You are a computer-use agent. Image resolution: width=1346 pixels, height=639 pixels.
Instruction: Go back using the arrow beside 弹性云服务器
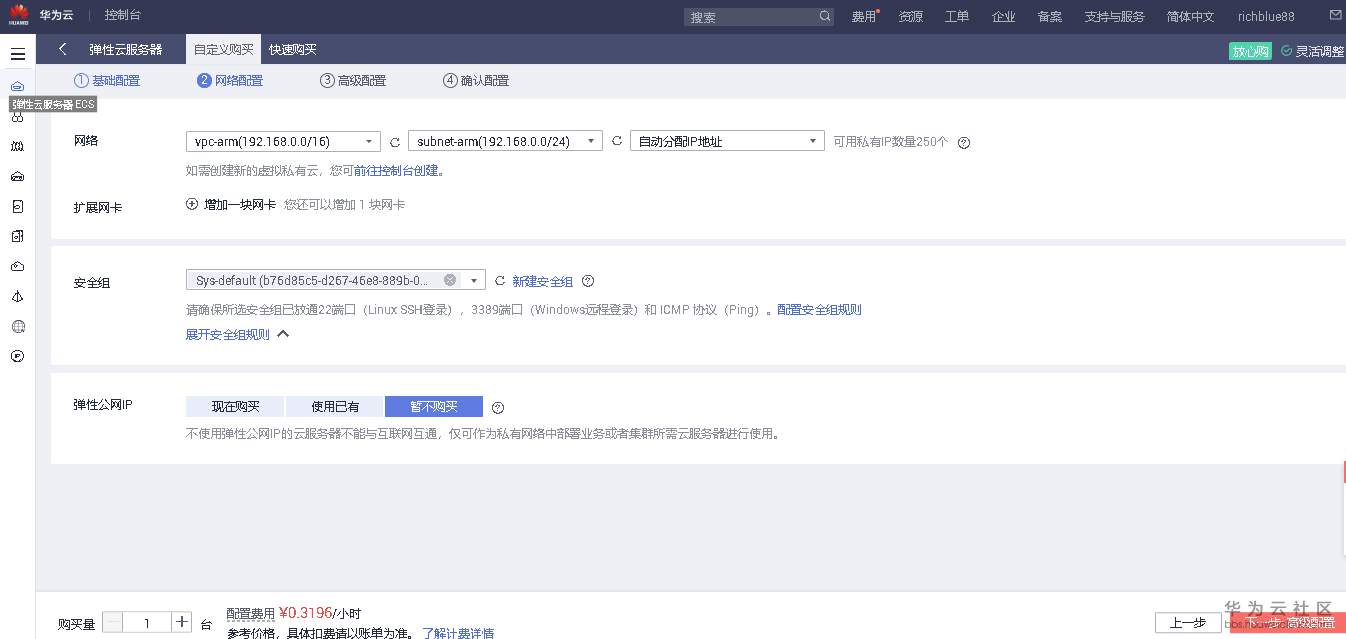[x=63, y=49]
